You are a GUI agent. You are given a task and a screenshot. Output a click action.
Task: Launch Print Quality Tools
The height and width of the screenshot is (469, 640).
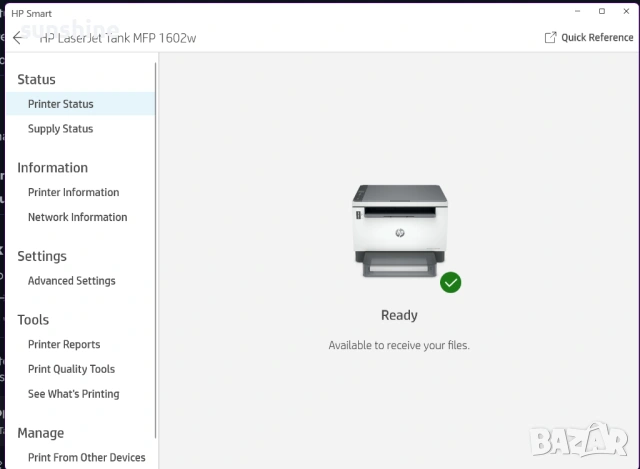[x=71, y=369]
